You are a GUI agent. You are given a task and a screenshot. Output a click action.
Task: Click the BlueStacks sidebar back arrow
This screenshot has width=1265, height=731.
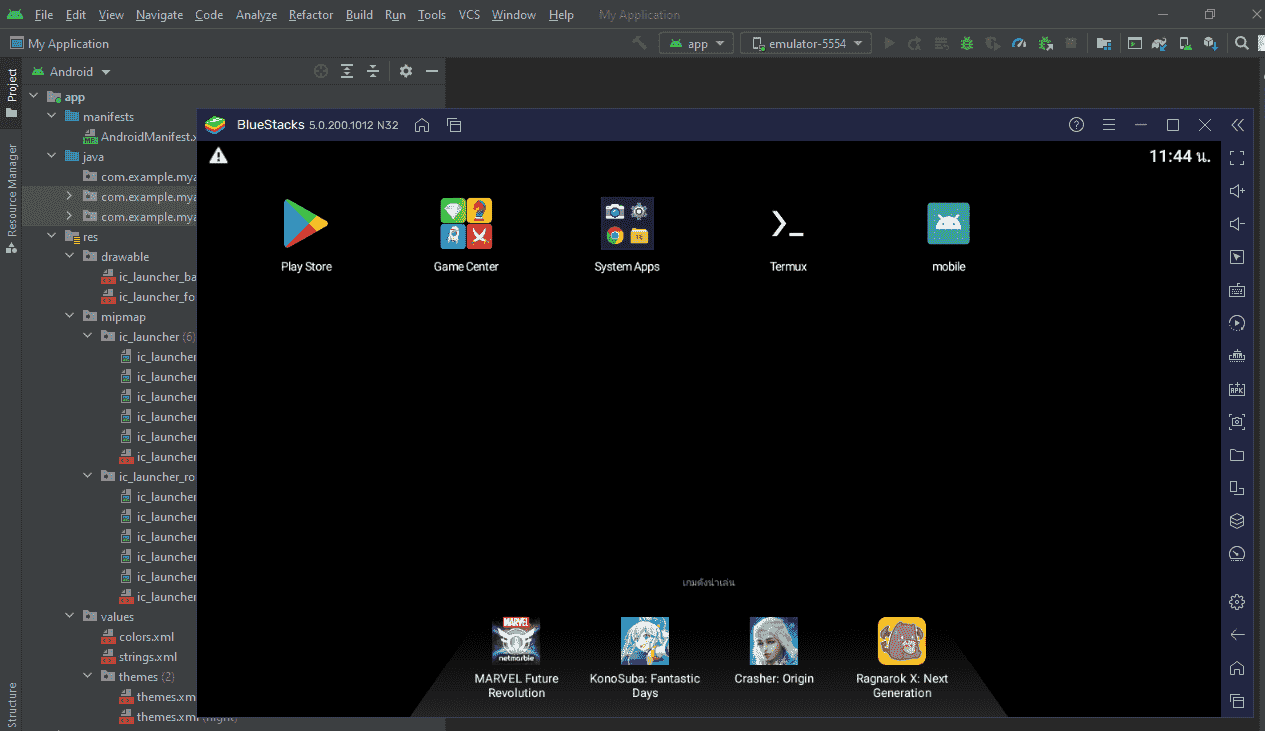[1237, 635]
